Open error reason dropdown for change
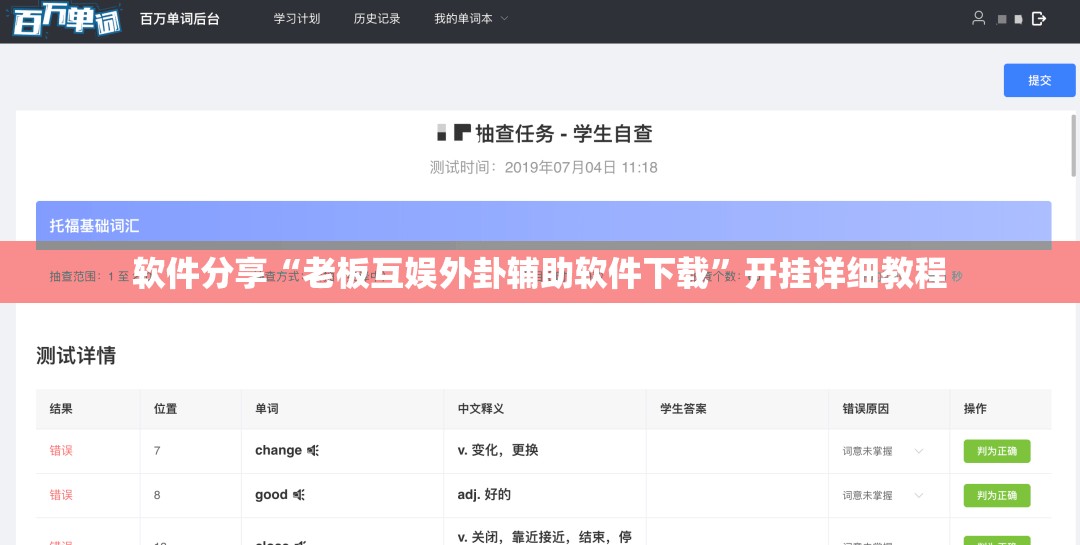1080x545 pixels. (883, 451)
